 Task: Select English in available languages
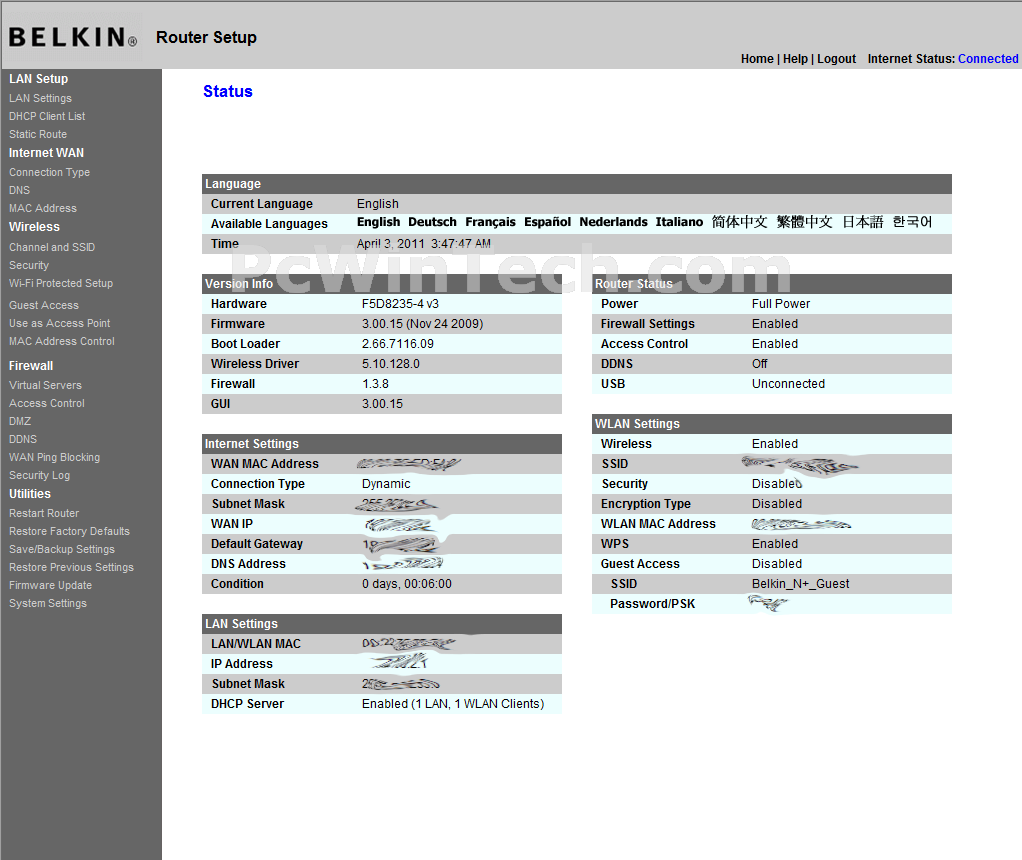(x=378, y=222)
